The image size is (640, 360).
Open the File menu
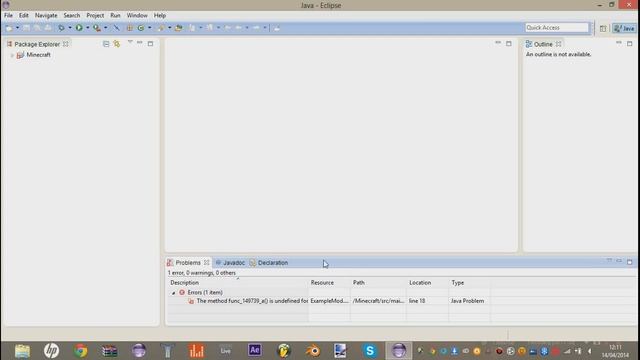[8, 15]
